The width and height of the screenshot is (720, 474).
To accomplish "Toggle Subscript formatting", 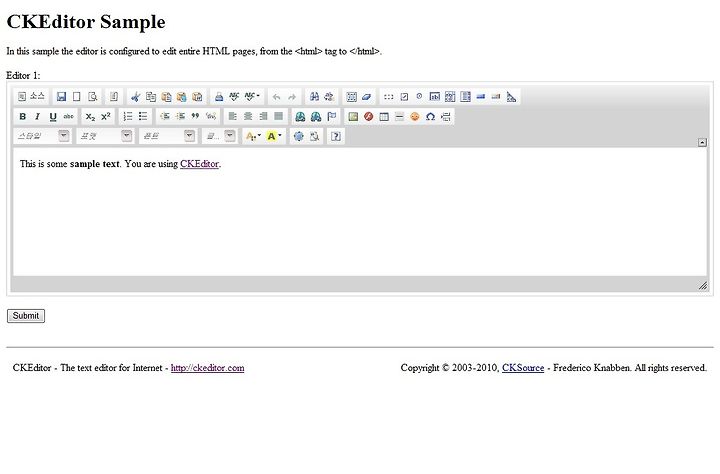I will point(90,117).
